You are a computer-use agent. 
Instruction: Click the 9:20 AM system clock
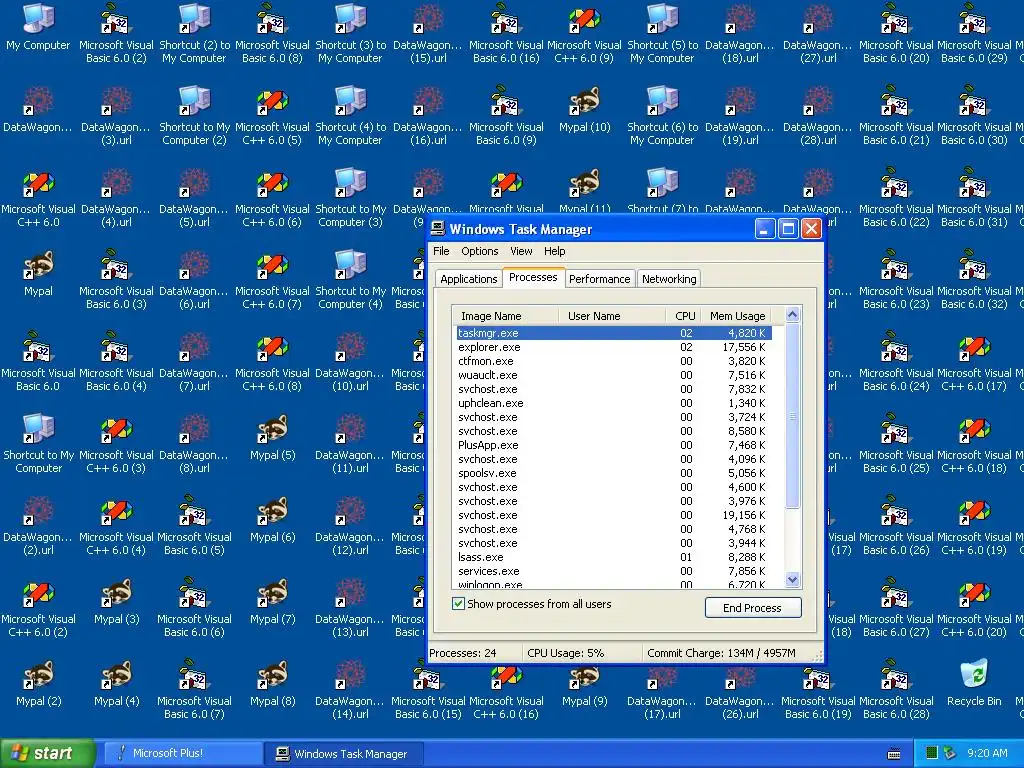pos(987,753)
